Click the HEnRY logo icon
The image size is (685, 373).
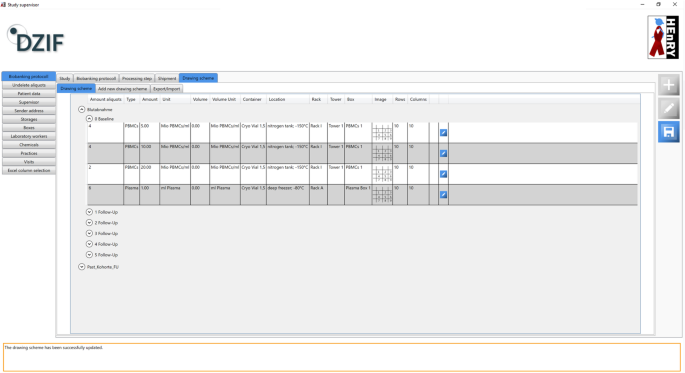[663, 37]
